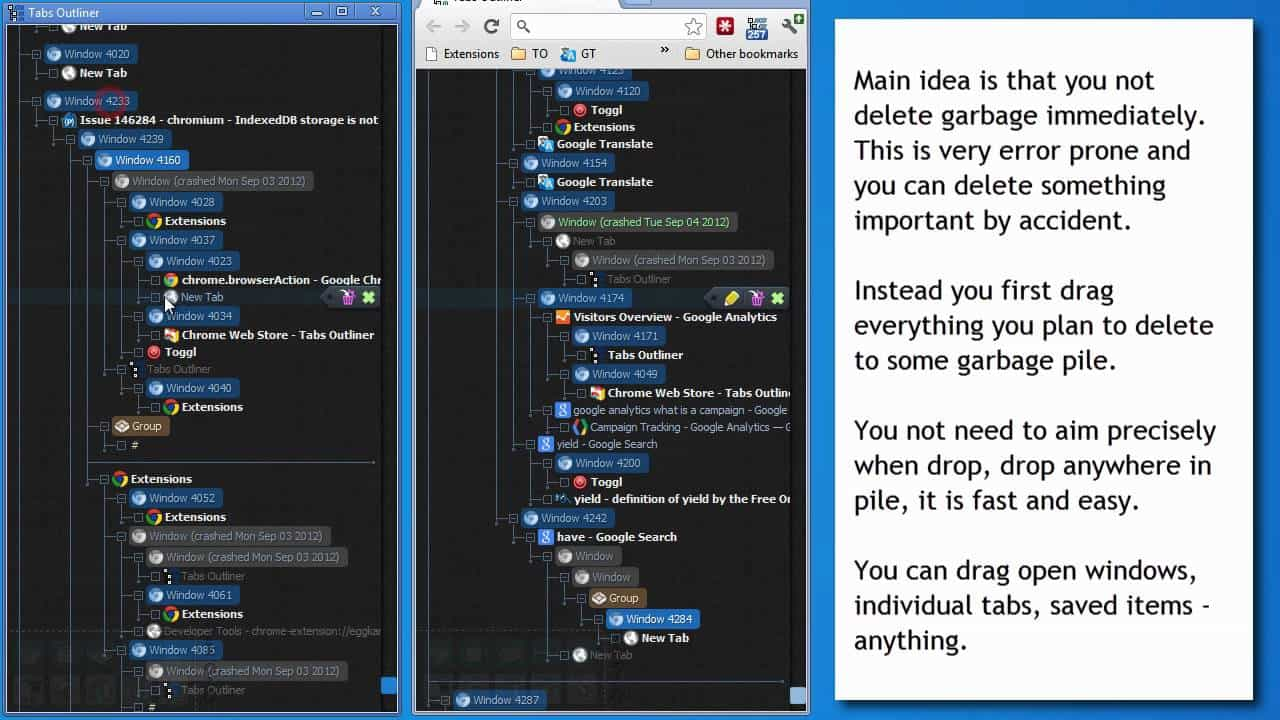This screenshot has height=720, width=1280.
Task: Click the left window's blue scrollbar thumb
Action: pyautogui.click(x=389, y=685)
